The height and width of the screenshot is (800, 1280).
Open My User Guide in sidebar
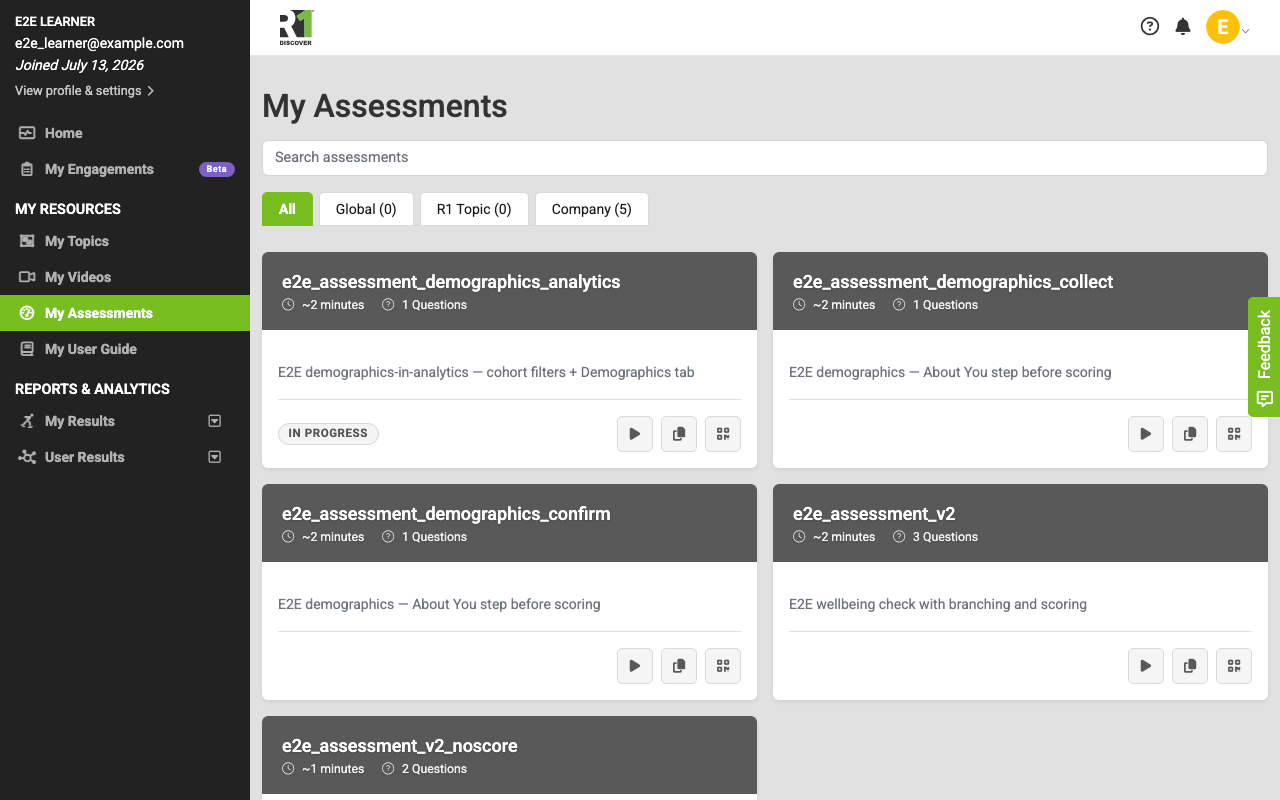tap(125, 349)
